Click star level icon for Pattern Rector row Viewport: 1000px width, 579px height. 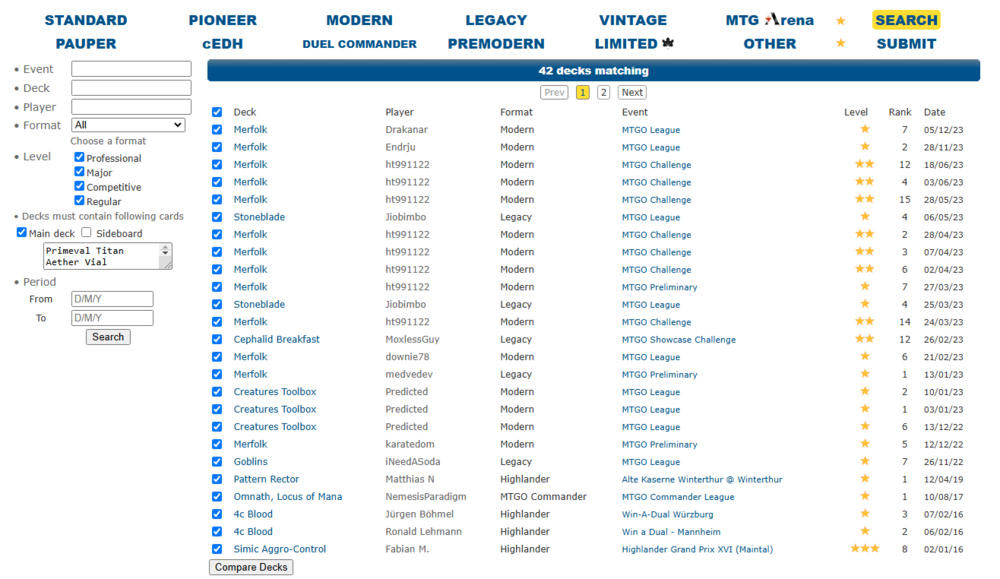click(864, 479)
